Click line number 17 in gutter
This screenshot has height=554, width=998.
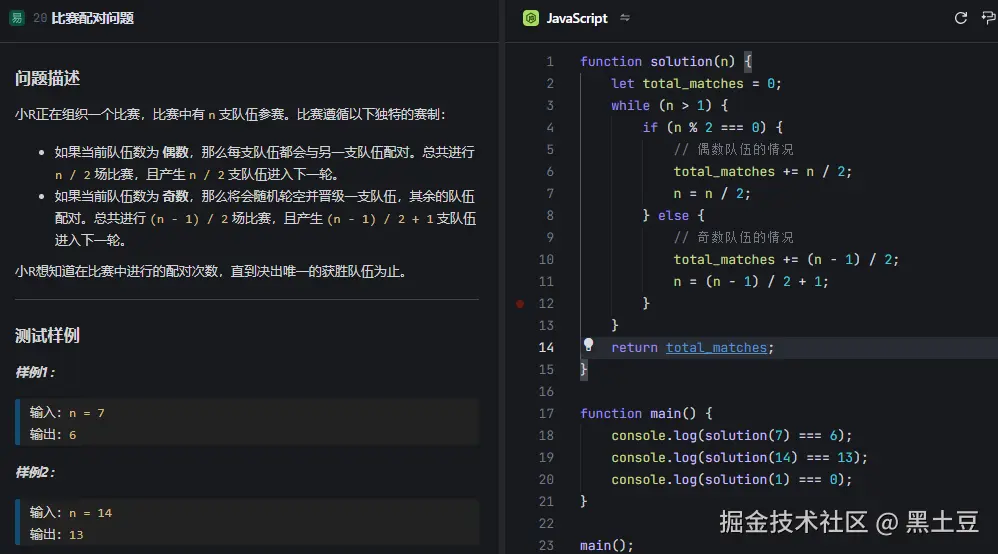click(546, 413)
